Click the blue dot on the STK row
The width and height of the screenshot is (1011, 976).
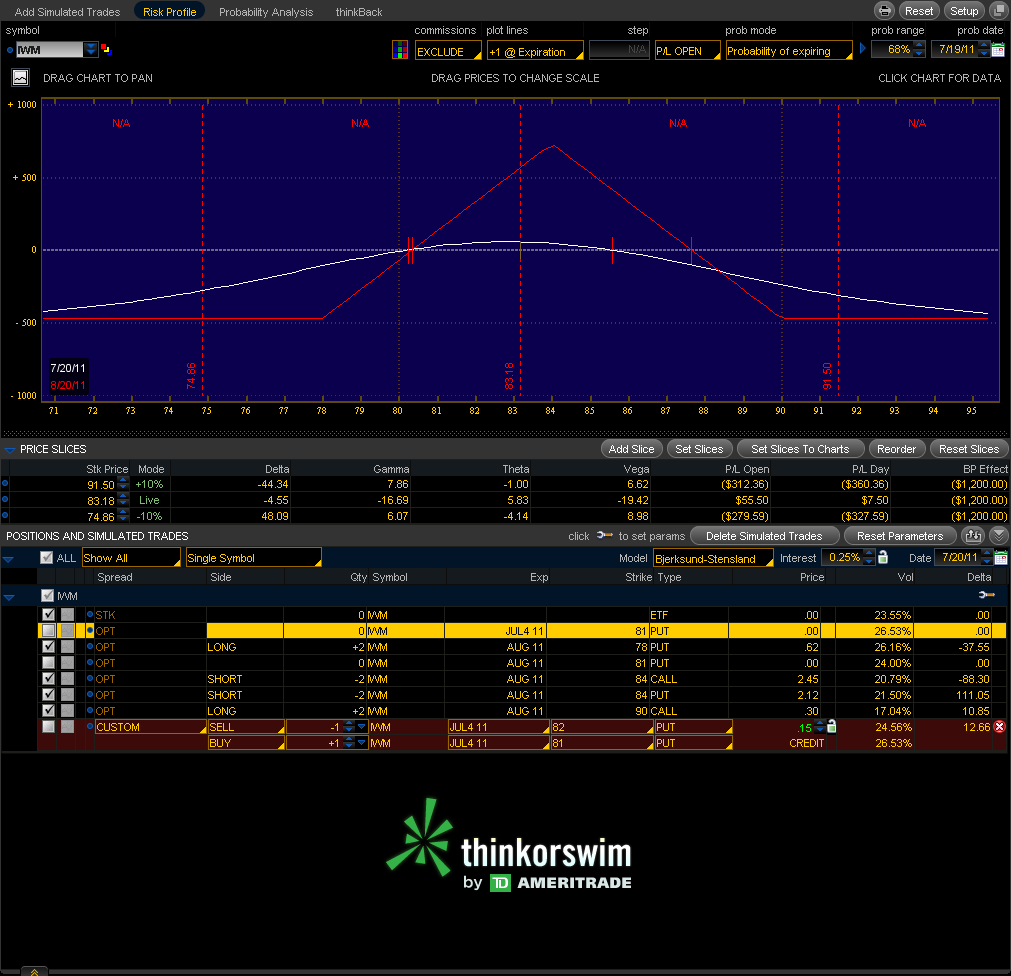point(90,614)
